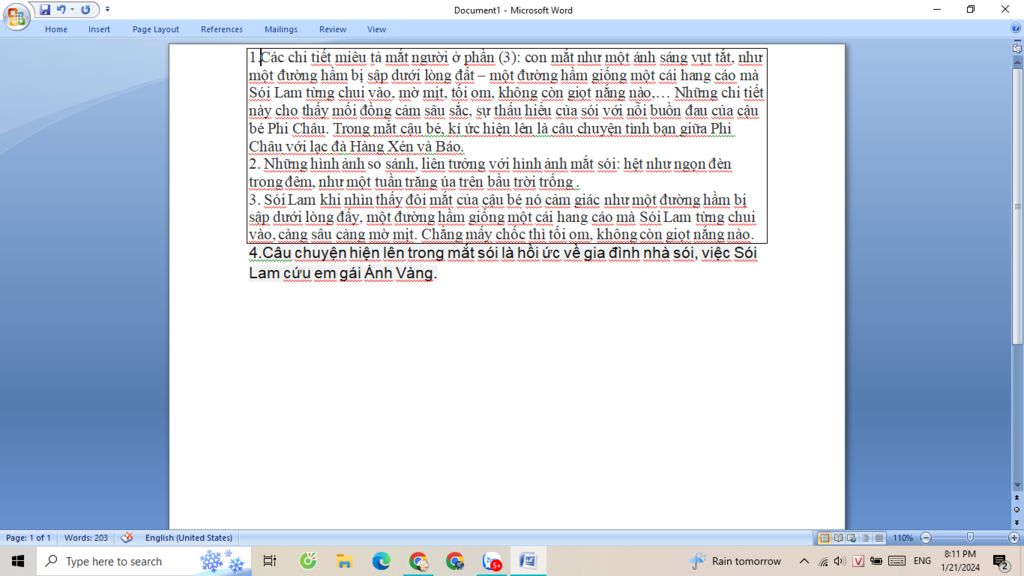The height and width of the screenshot is (576, 1024).
Task: Click text "2. Những hình ảnh so sánh"
Action: [x=332, y=164]
